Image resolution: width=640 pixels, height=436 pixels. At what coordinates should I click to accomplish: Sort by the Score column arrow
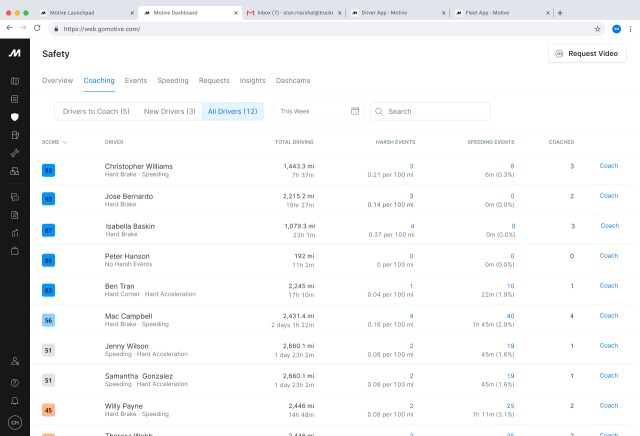point(65,142)
